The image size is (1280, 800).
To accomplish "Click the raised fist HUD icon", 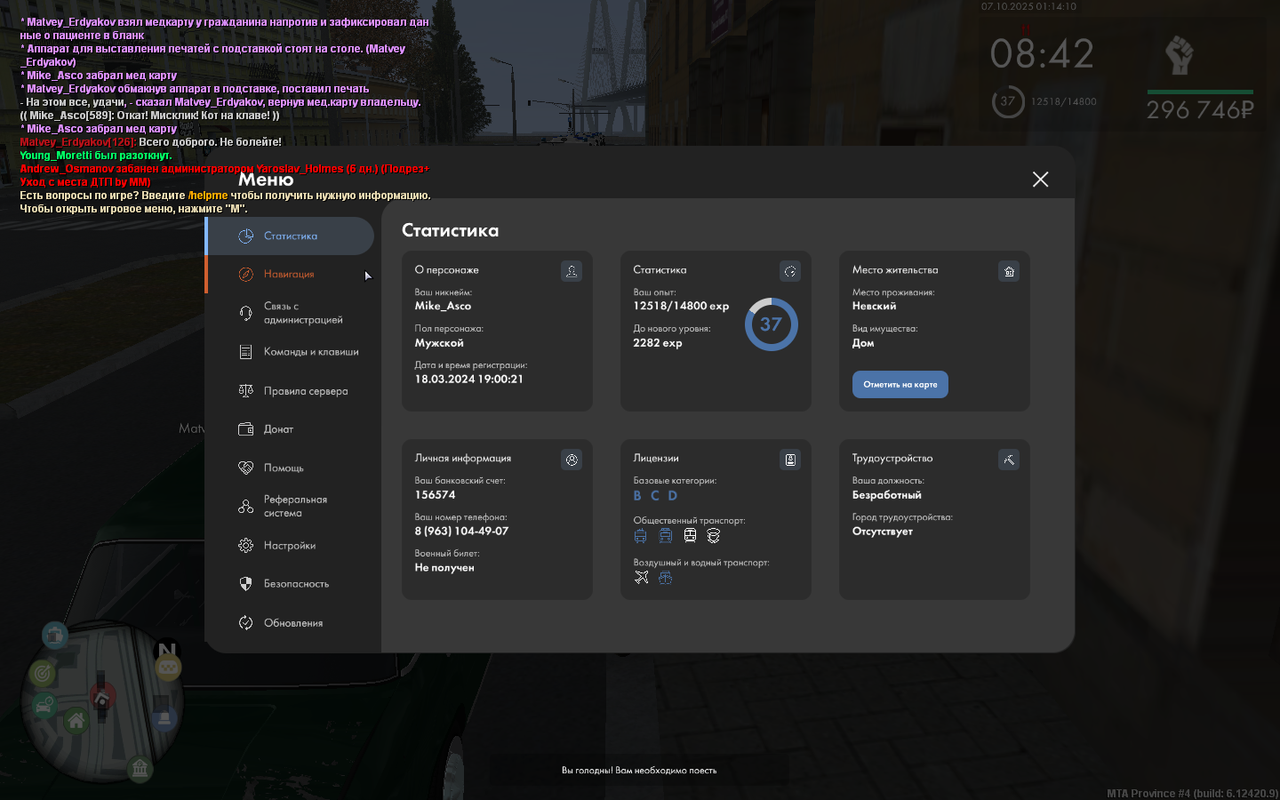I will [1180, 55].
